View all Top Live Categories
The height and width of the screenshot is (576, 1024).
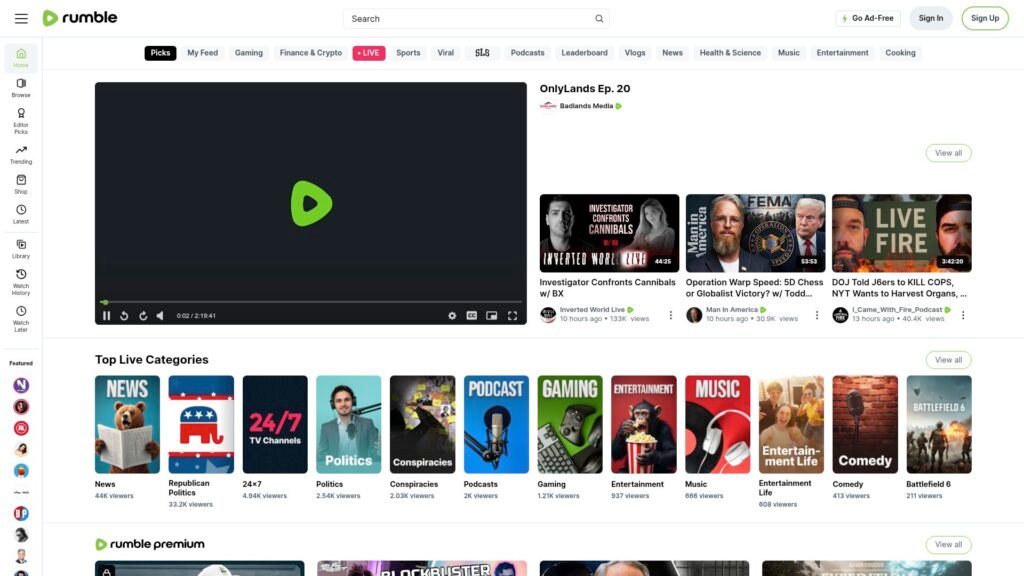pos(948,360)
